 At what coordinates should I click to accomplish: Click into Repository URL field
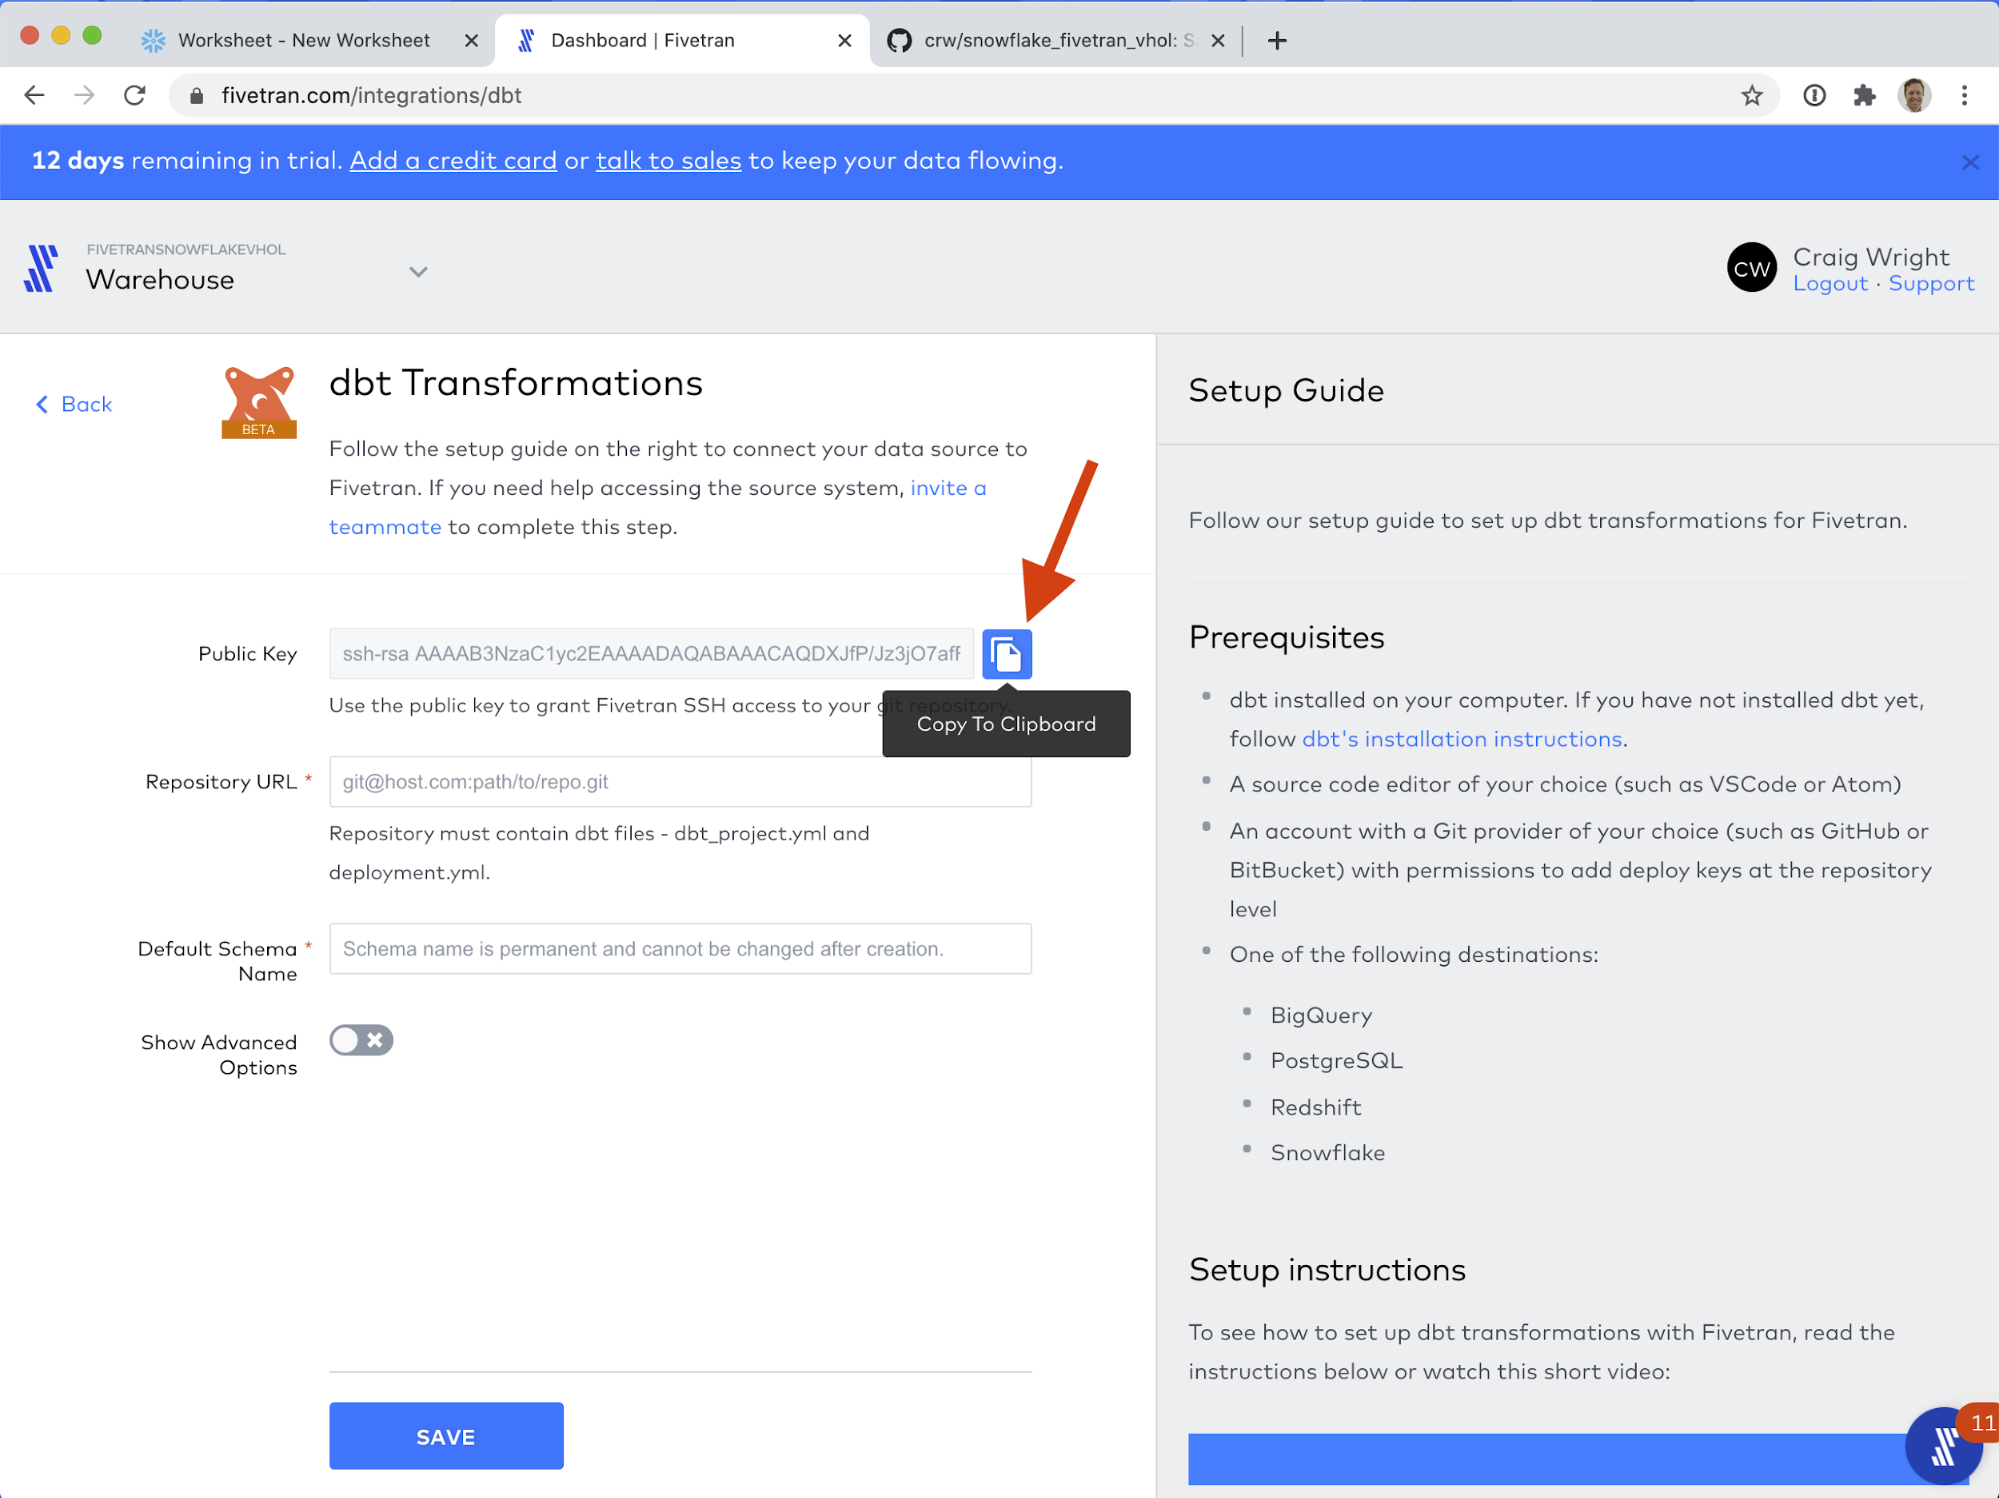(x=680, y=782)
